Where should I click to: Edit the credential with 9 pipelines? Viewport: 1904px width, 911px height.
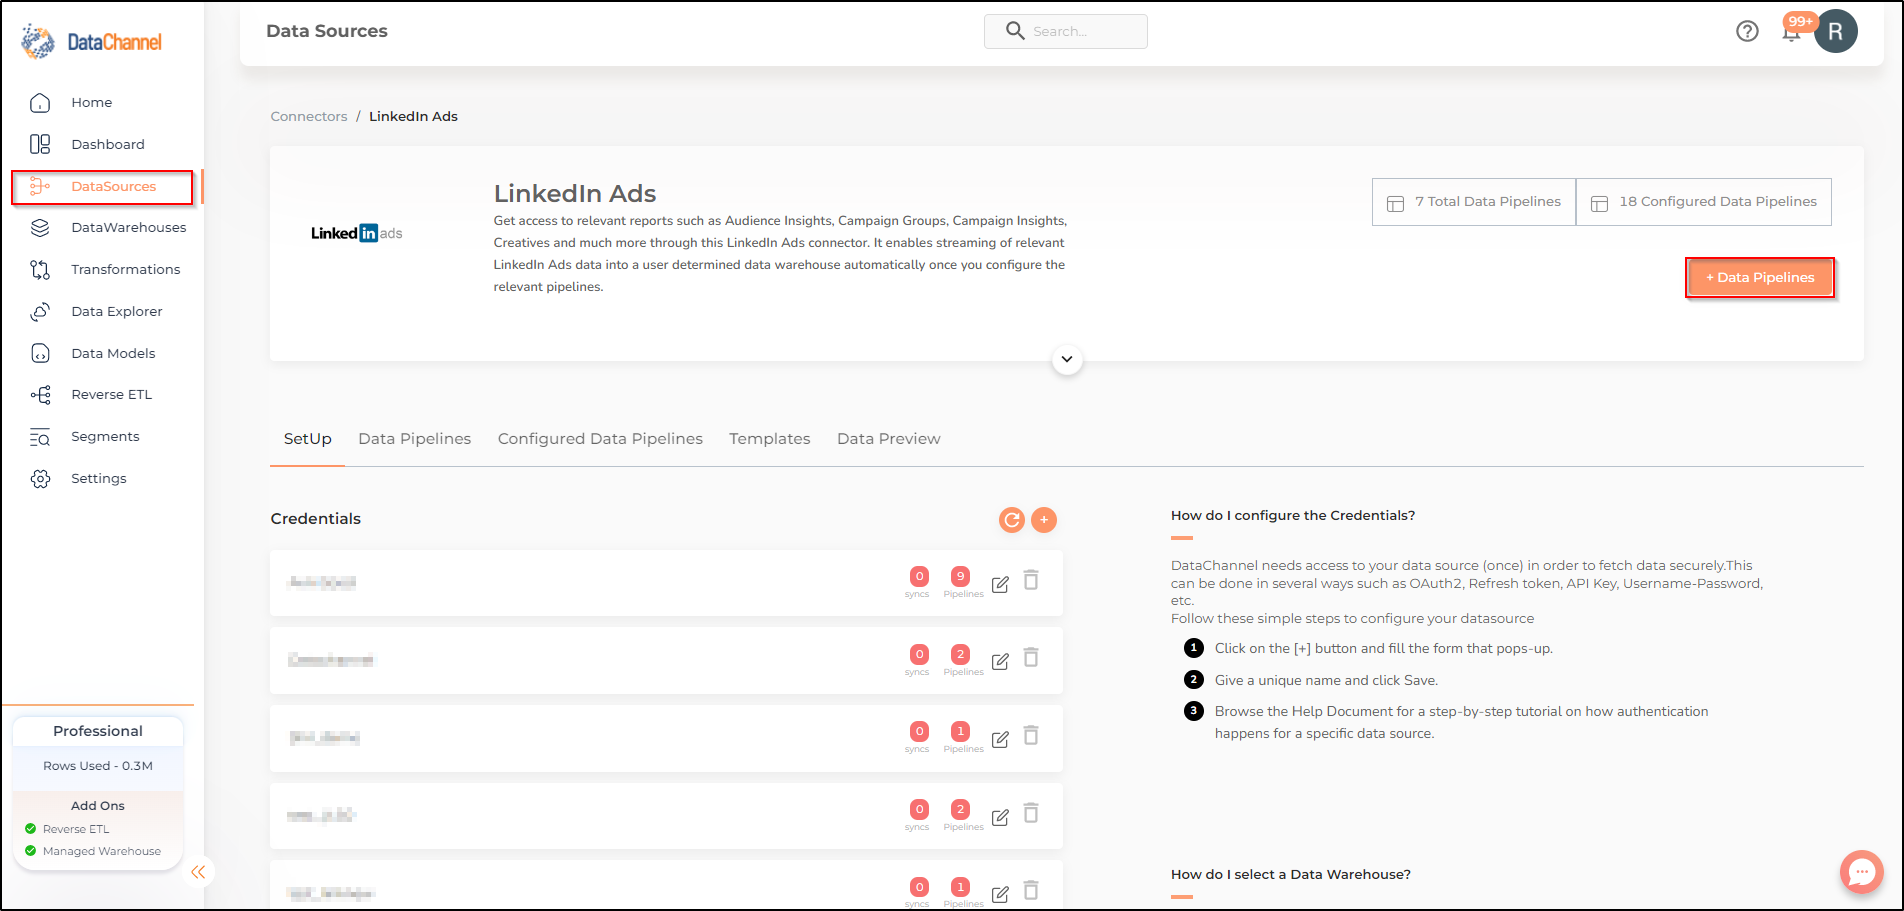pos(1000,584)
